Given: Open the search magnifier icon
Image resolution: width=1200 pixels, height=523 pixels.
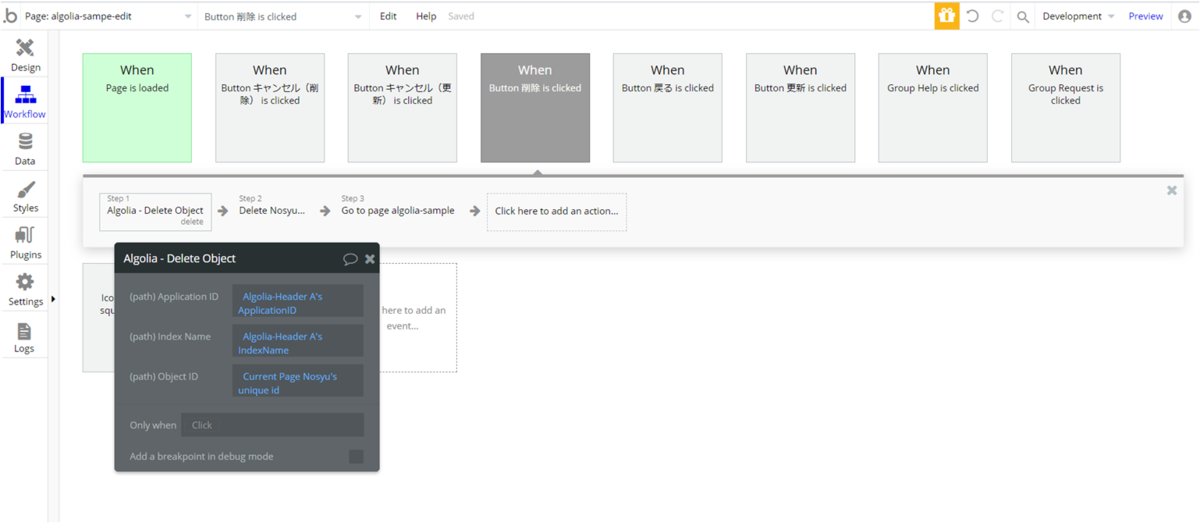Looking at the screenshot, I should (1023, 16).
